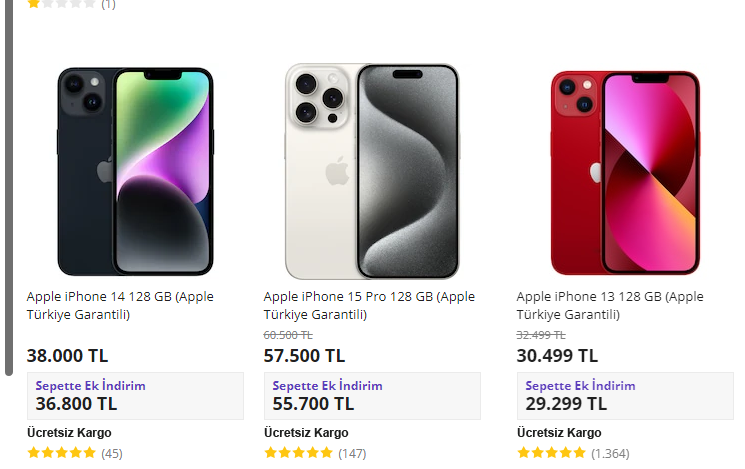Click the 38.000 TL price

pos(68,355)
